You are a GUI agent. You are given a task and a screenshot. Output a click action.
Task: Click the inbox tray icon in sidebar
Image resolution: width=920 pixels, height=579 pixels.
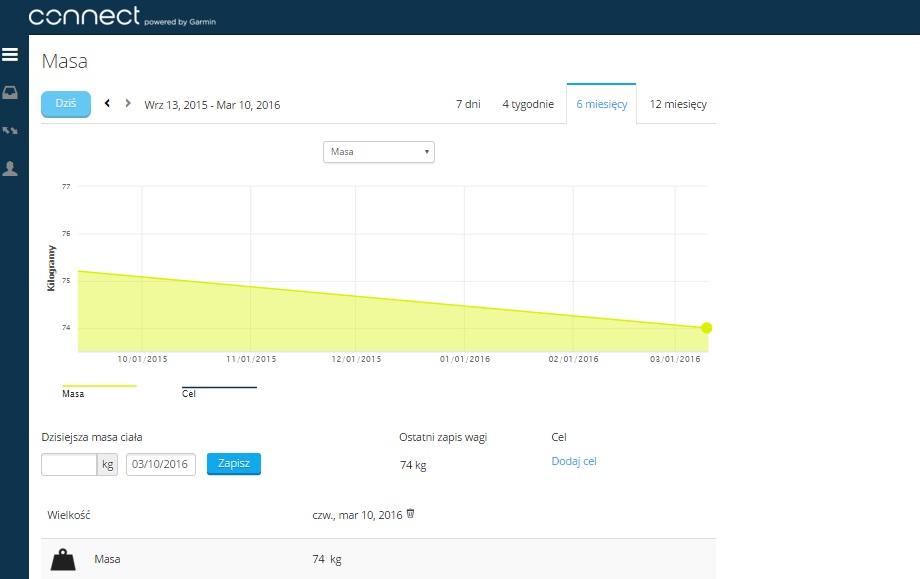(11, 93)
